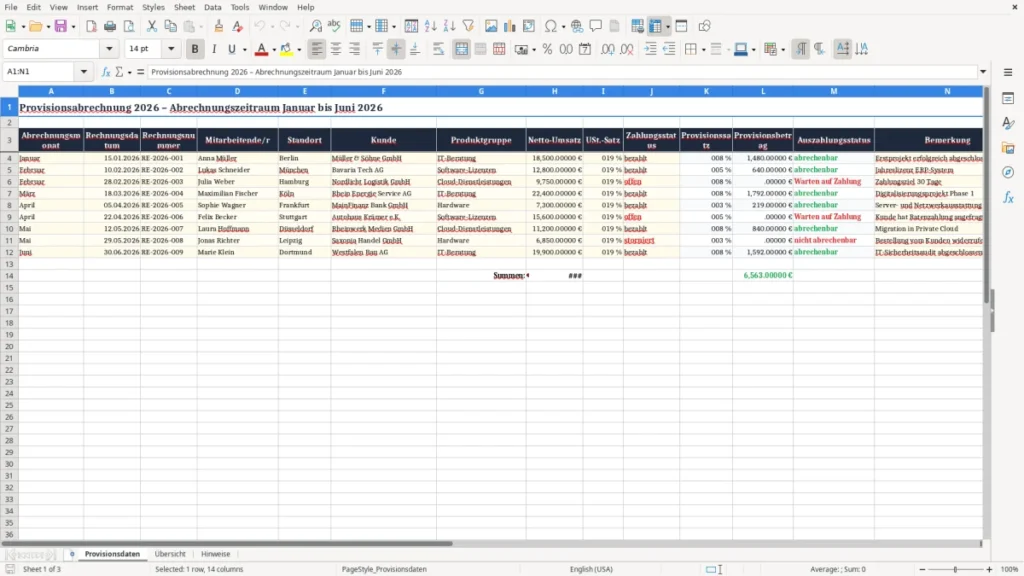Viewport: 1024px width, 576px height.
Task: Open the sidebar Gallery panel
Action: [1008, 148]
